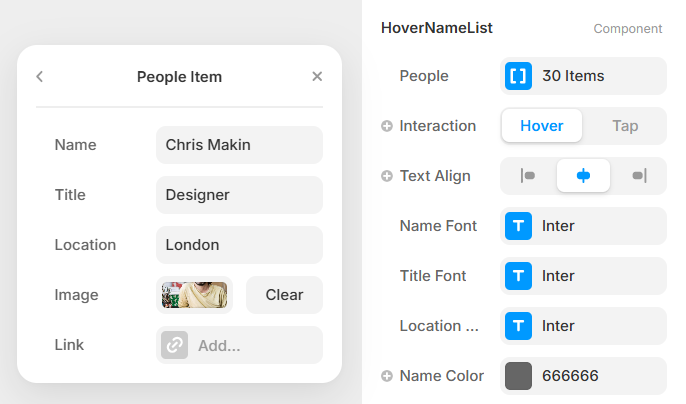Click plus icon beside Name Color
686x404 pixels.
pos(387,376)
